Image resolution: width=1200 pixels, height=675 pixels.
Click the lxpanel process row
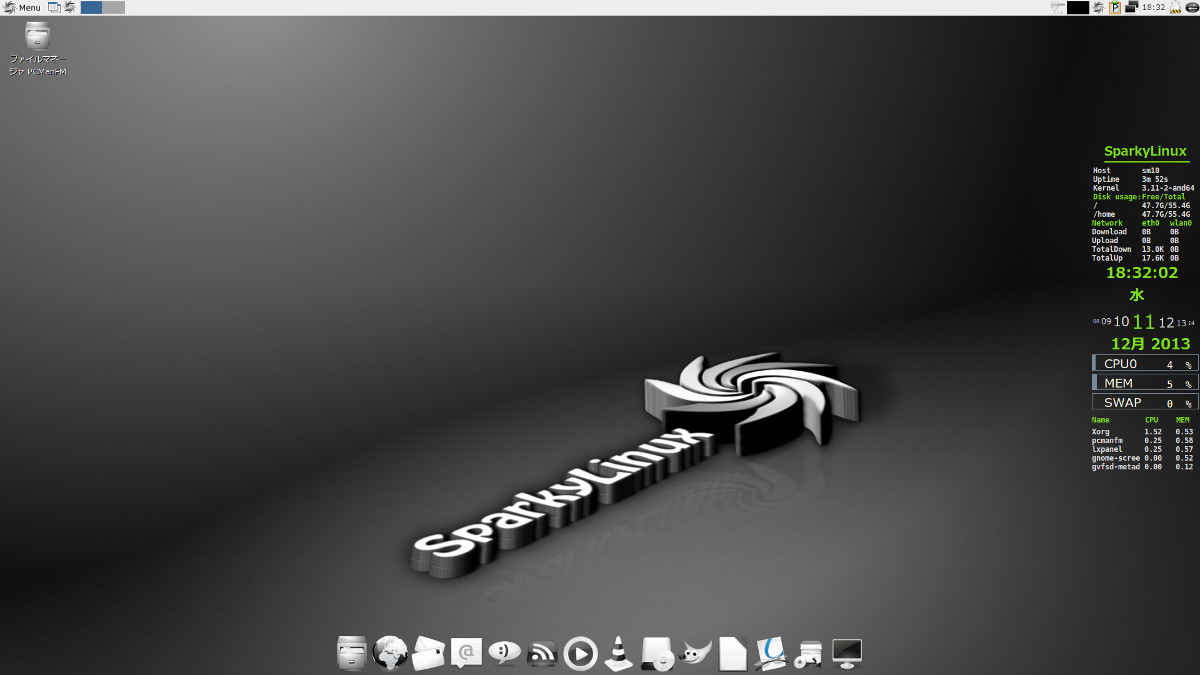(1142, 450)
